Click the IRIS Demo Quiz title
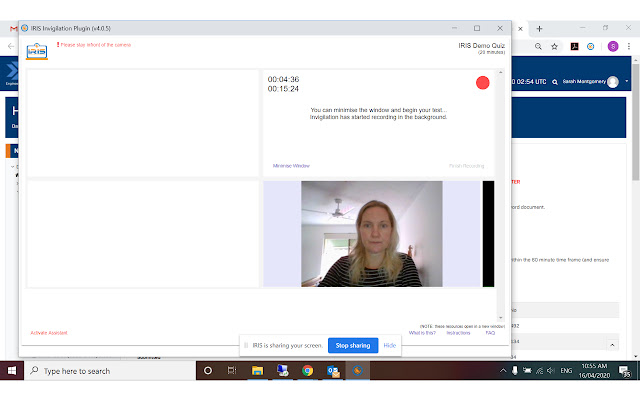 pyautogui.click(x=481, y=45)
